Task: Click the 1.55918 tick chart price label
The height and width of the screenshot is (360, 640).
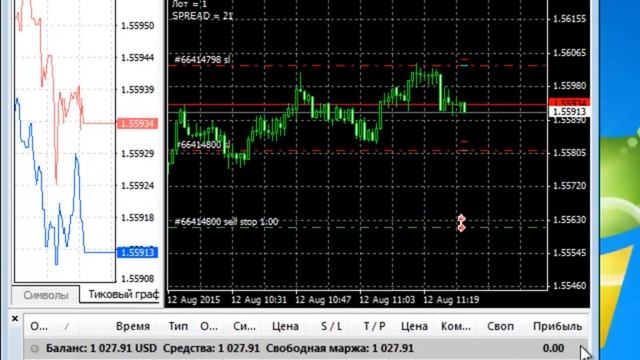Action: pyautogui.click(x=138, y=218)
